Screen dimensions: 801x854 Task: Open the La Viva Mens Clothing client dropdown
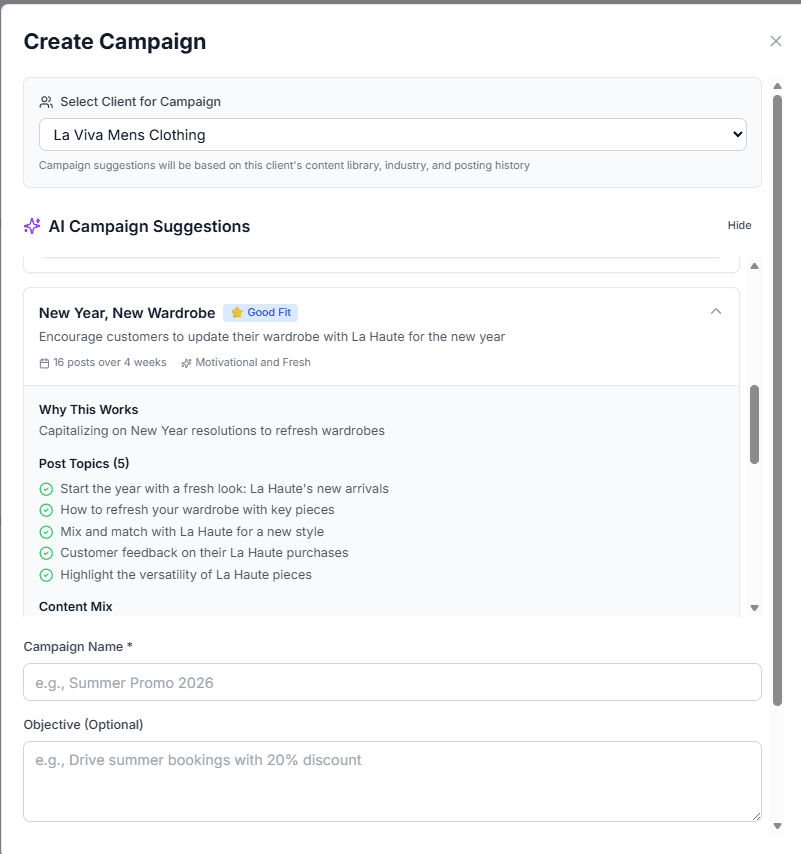pyautogui.click(x=392, y=135)
